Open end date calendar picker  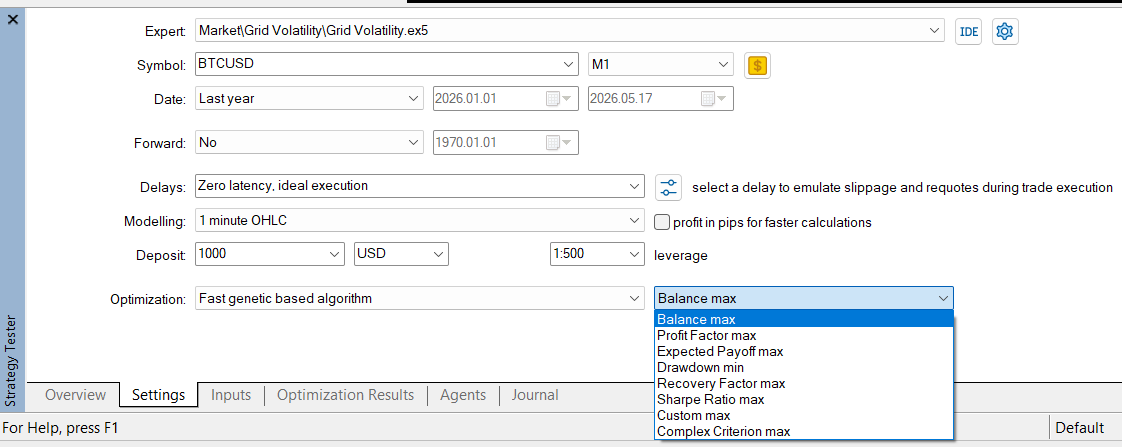pos(713,99)
